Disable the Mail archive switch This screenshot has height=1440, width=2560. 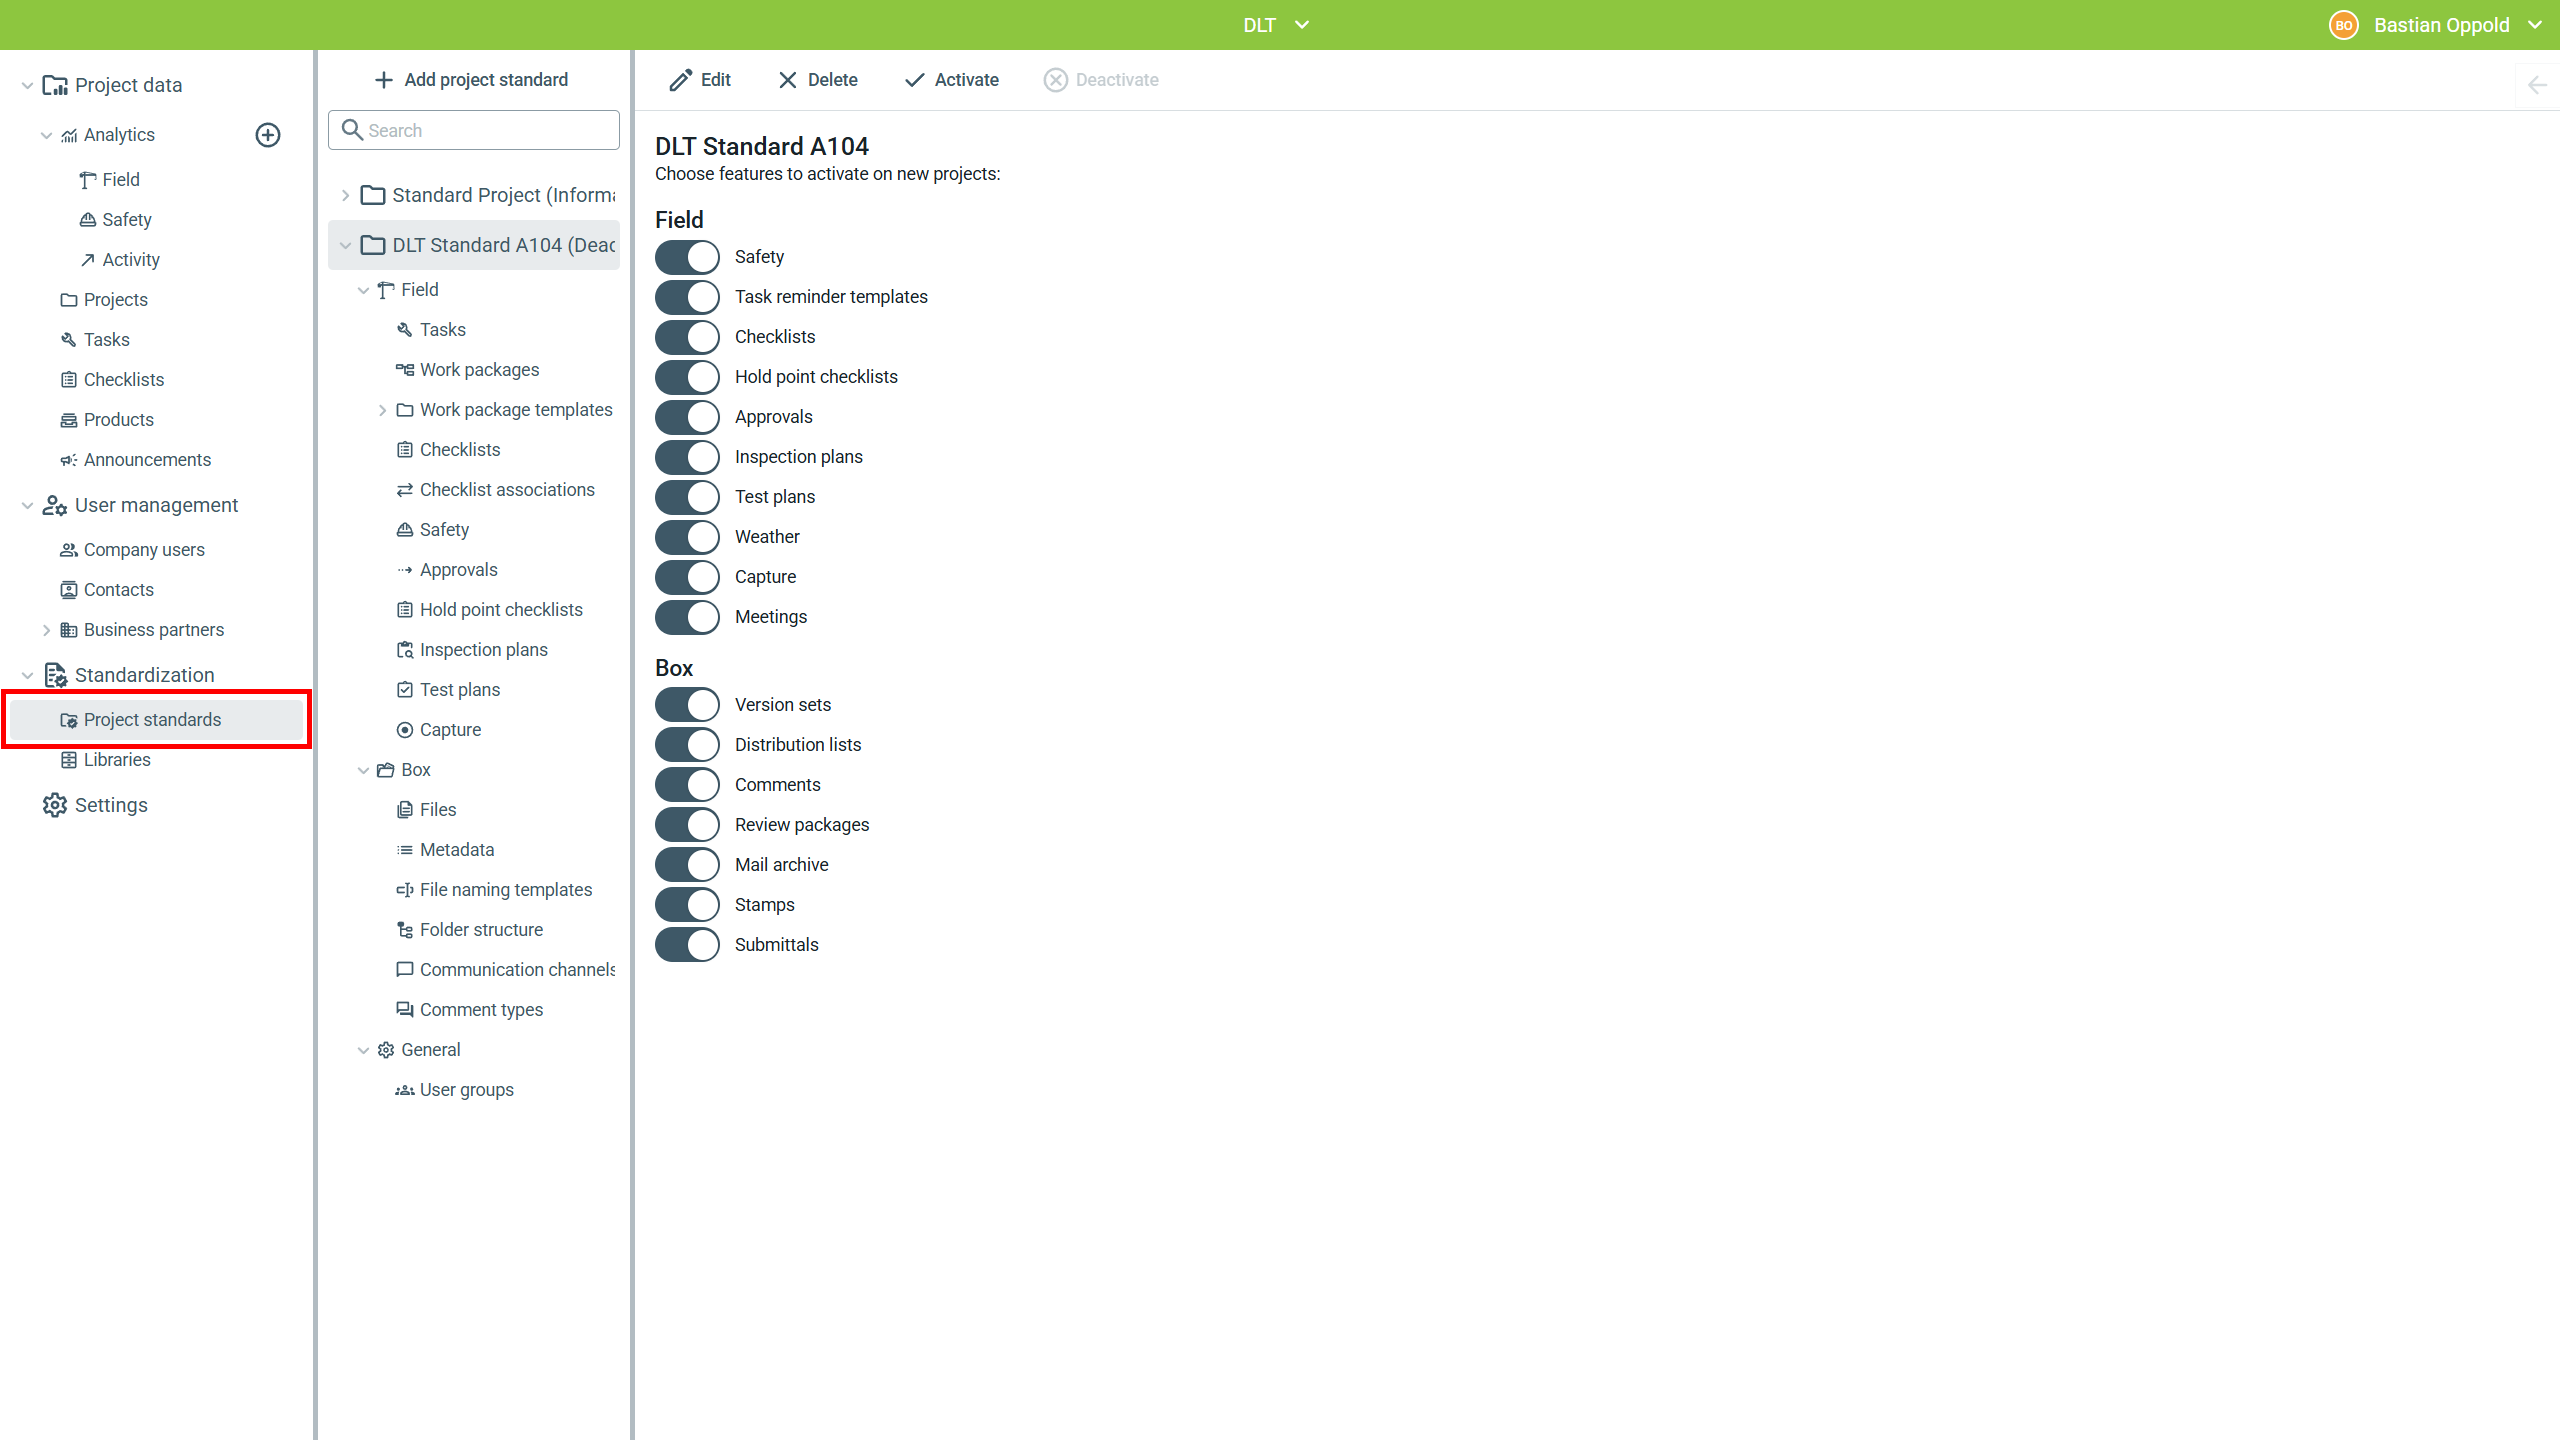687,865
